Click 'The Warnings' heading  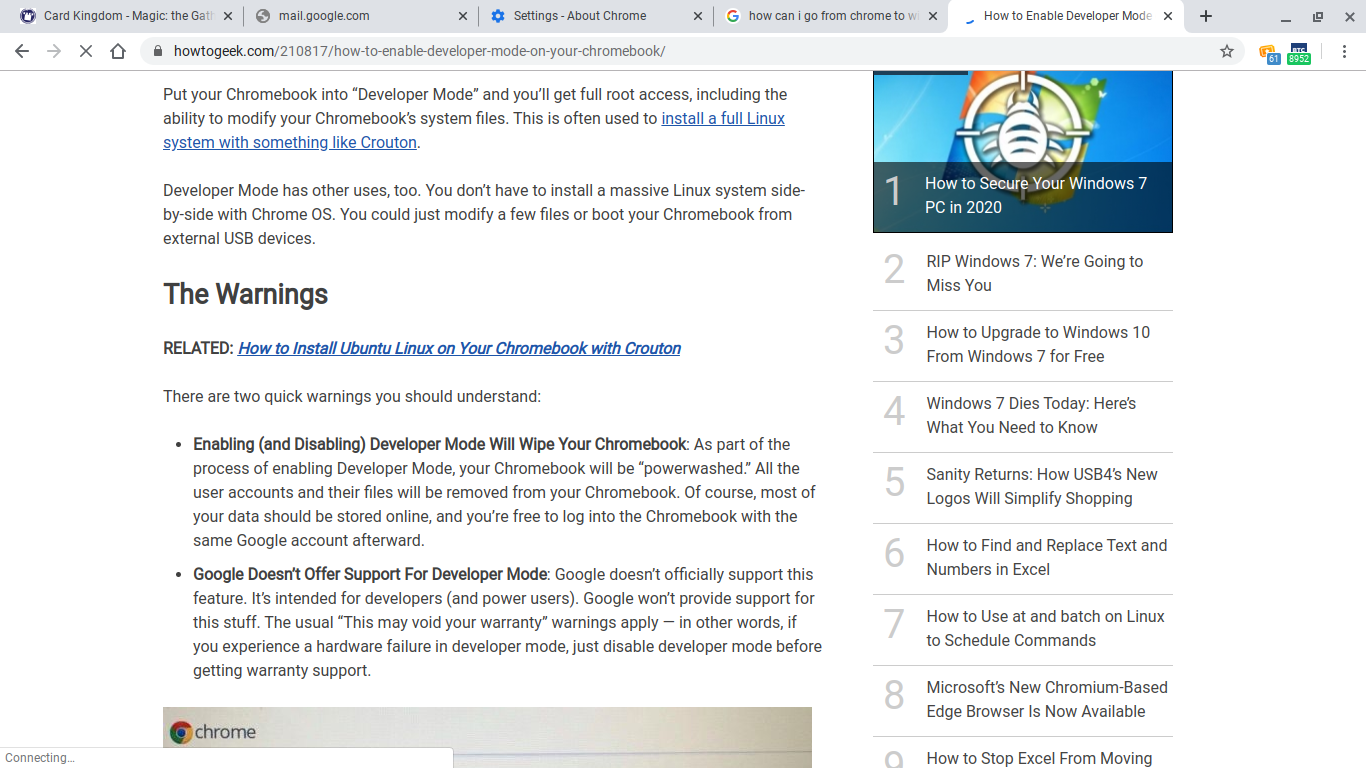pos(246,294)
